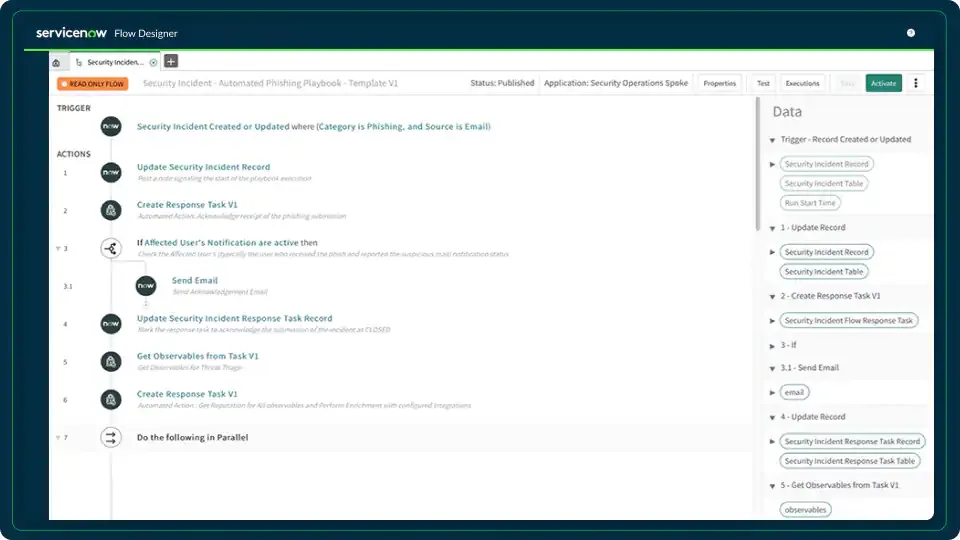Image resolution: width=960 pixels, height=540 pixels.
Task: Click Security Incident Table pill under step 1
Action: 823,272
